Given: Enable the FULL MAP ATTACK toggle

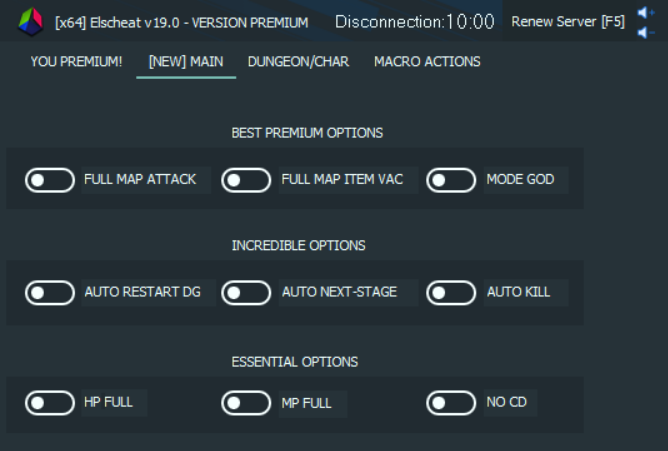Looking at the screenshot, I should (50, 180).
